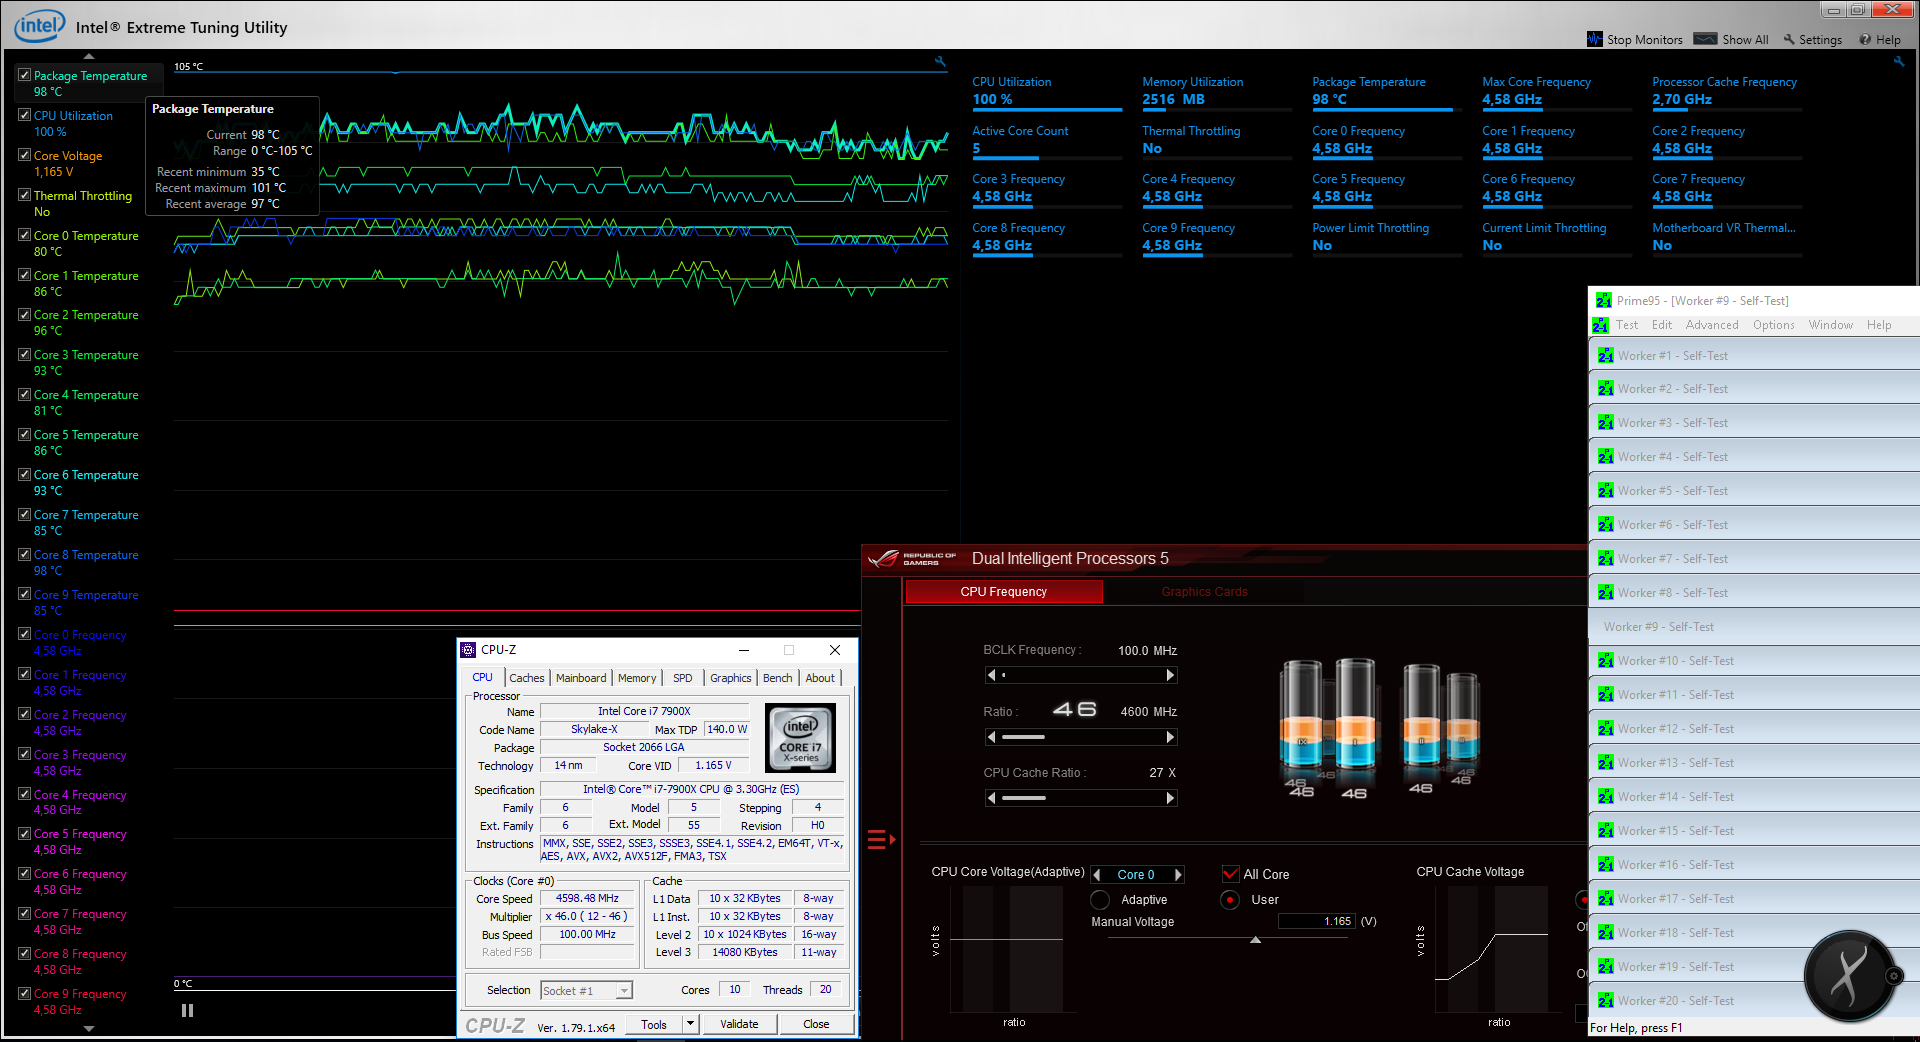This screenshot has width=1920, height=1042.
Task: Toggle Core 5 Frequency checkbox
Action: pyautogui.click(x=24, y=833)
